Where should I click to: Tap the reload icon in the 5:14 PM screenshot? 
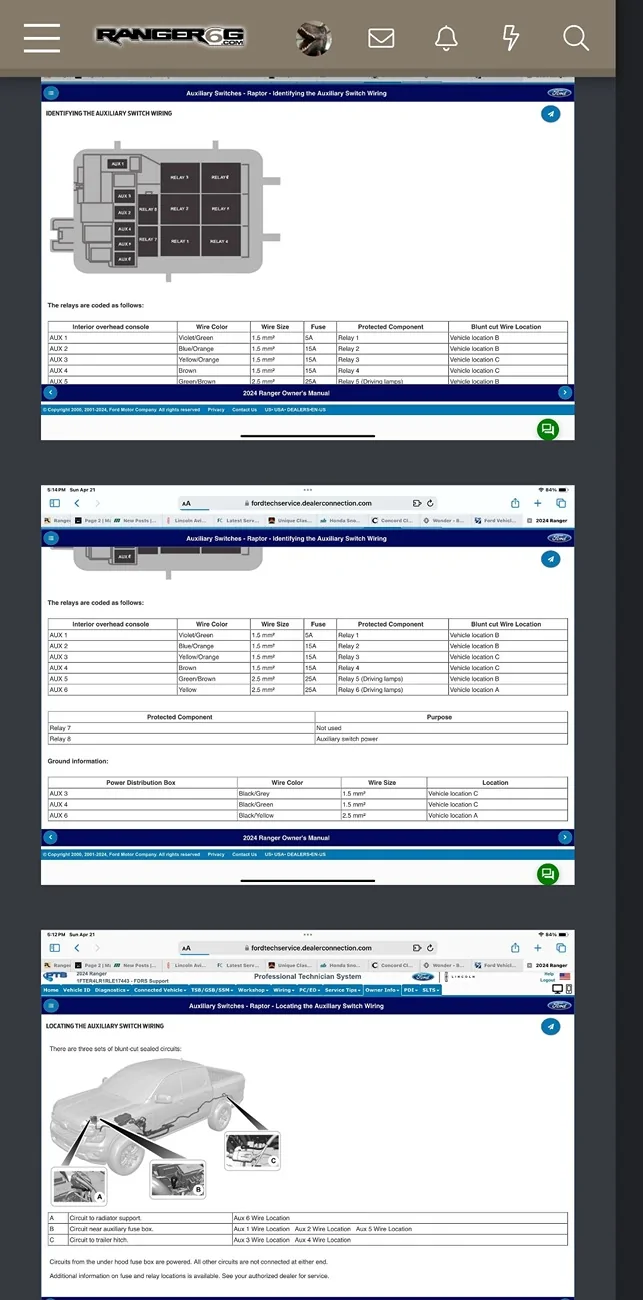pyautogui.click(x=430, y=503)
